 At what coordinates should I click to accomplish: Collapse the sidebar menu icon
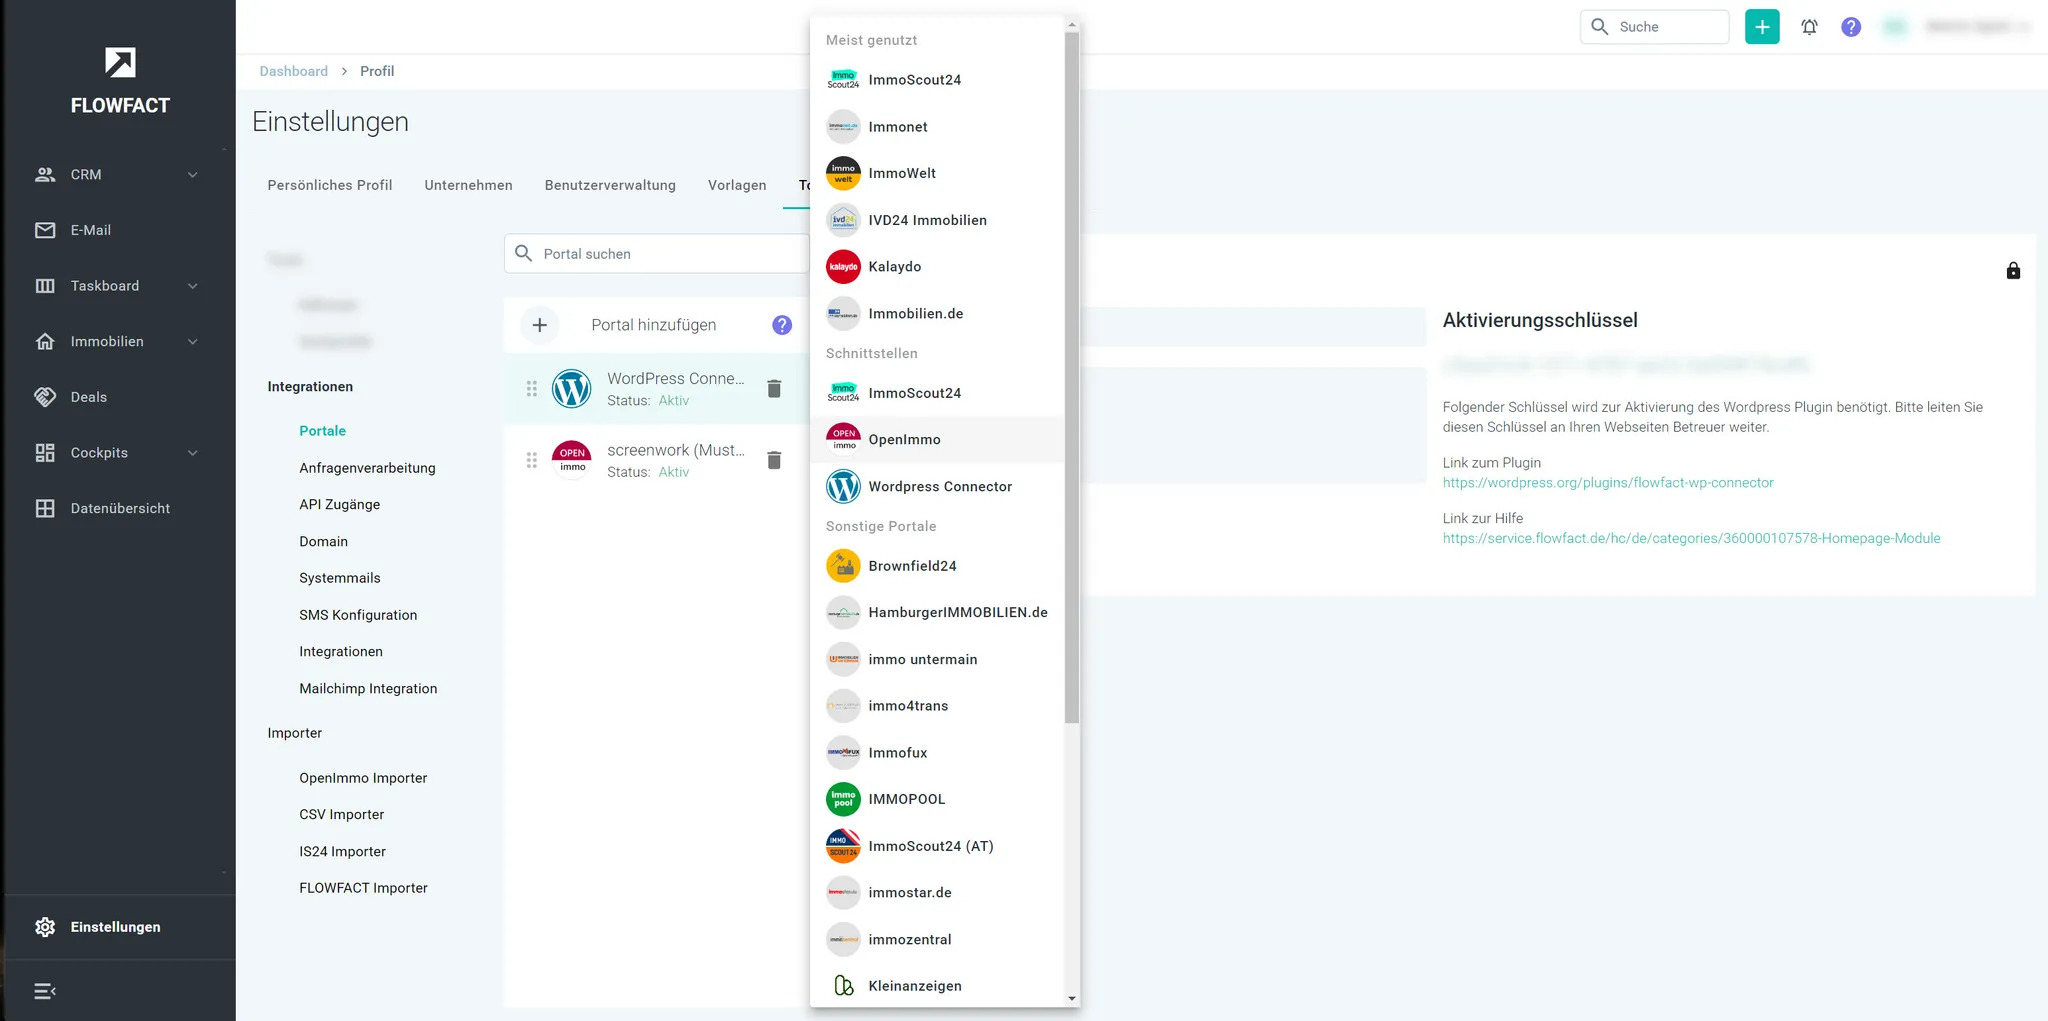click(45, 991)
